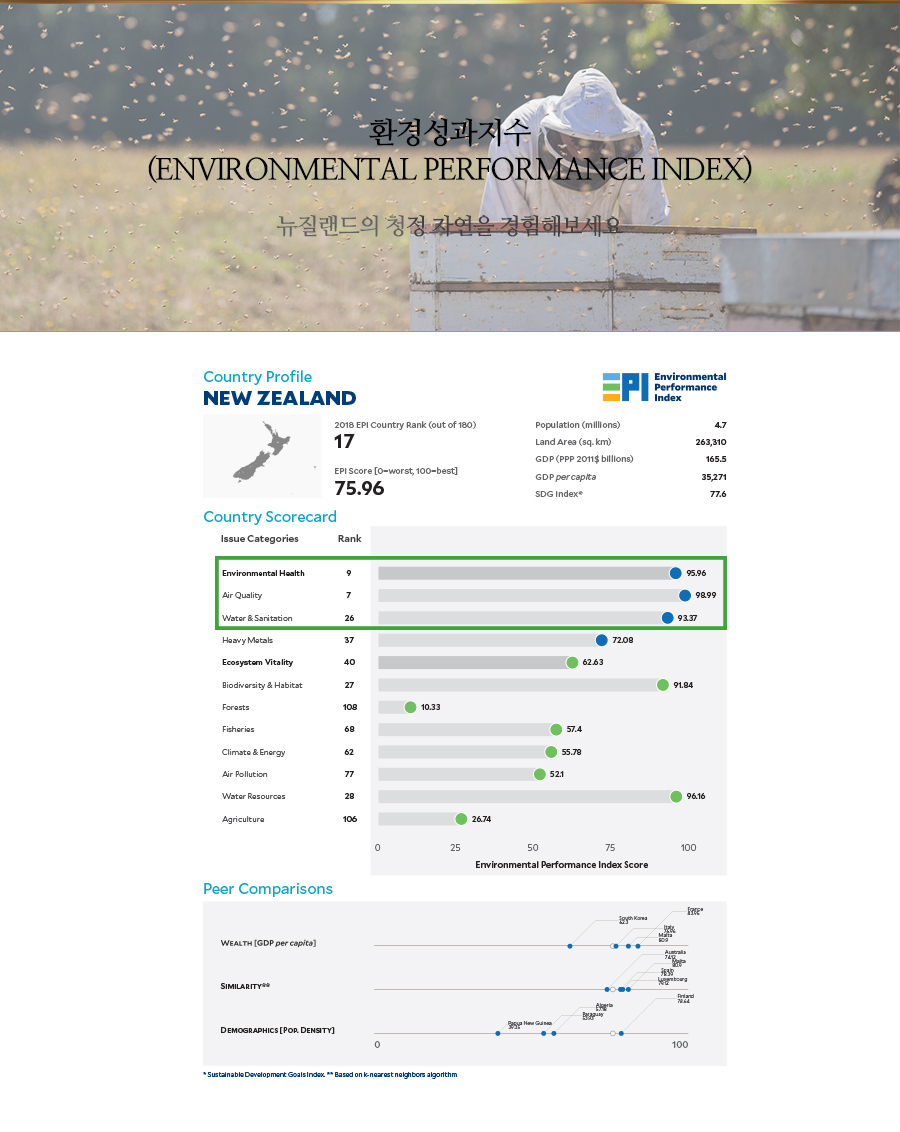Click the Fisheries score bar
Screen dimensions: 900x1132
(x=465, y=730)
